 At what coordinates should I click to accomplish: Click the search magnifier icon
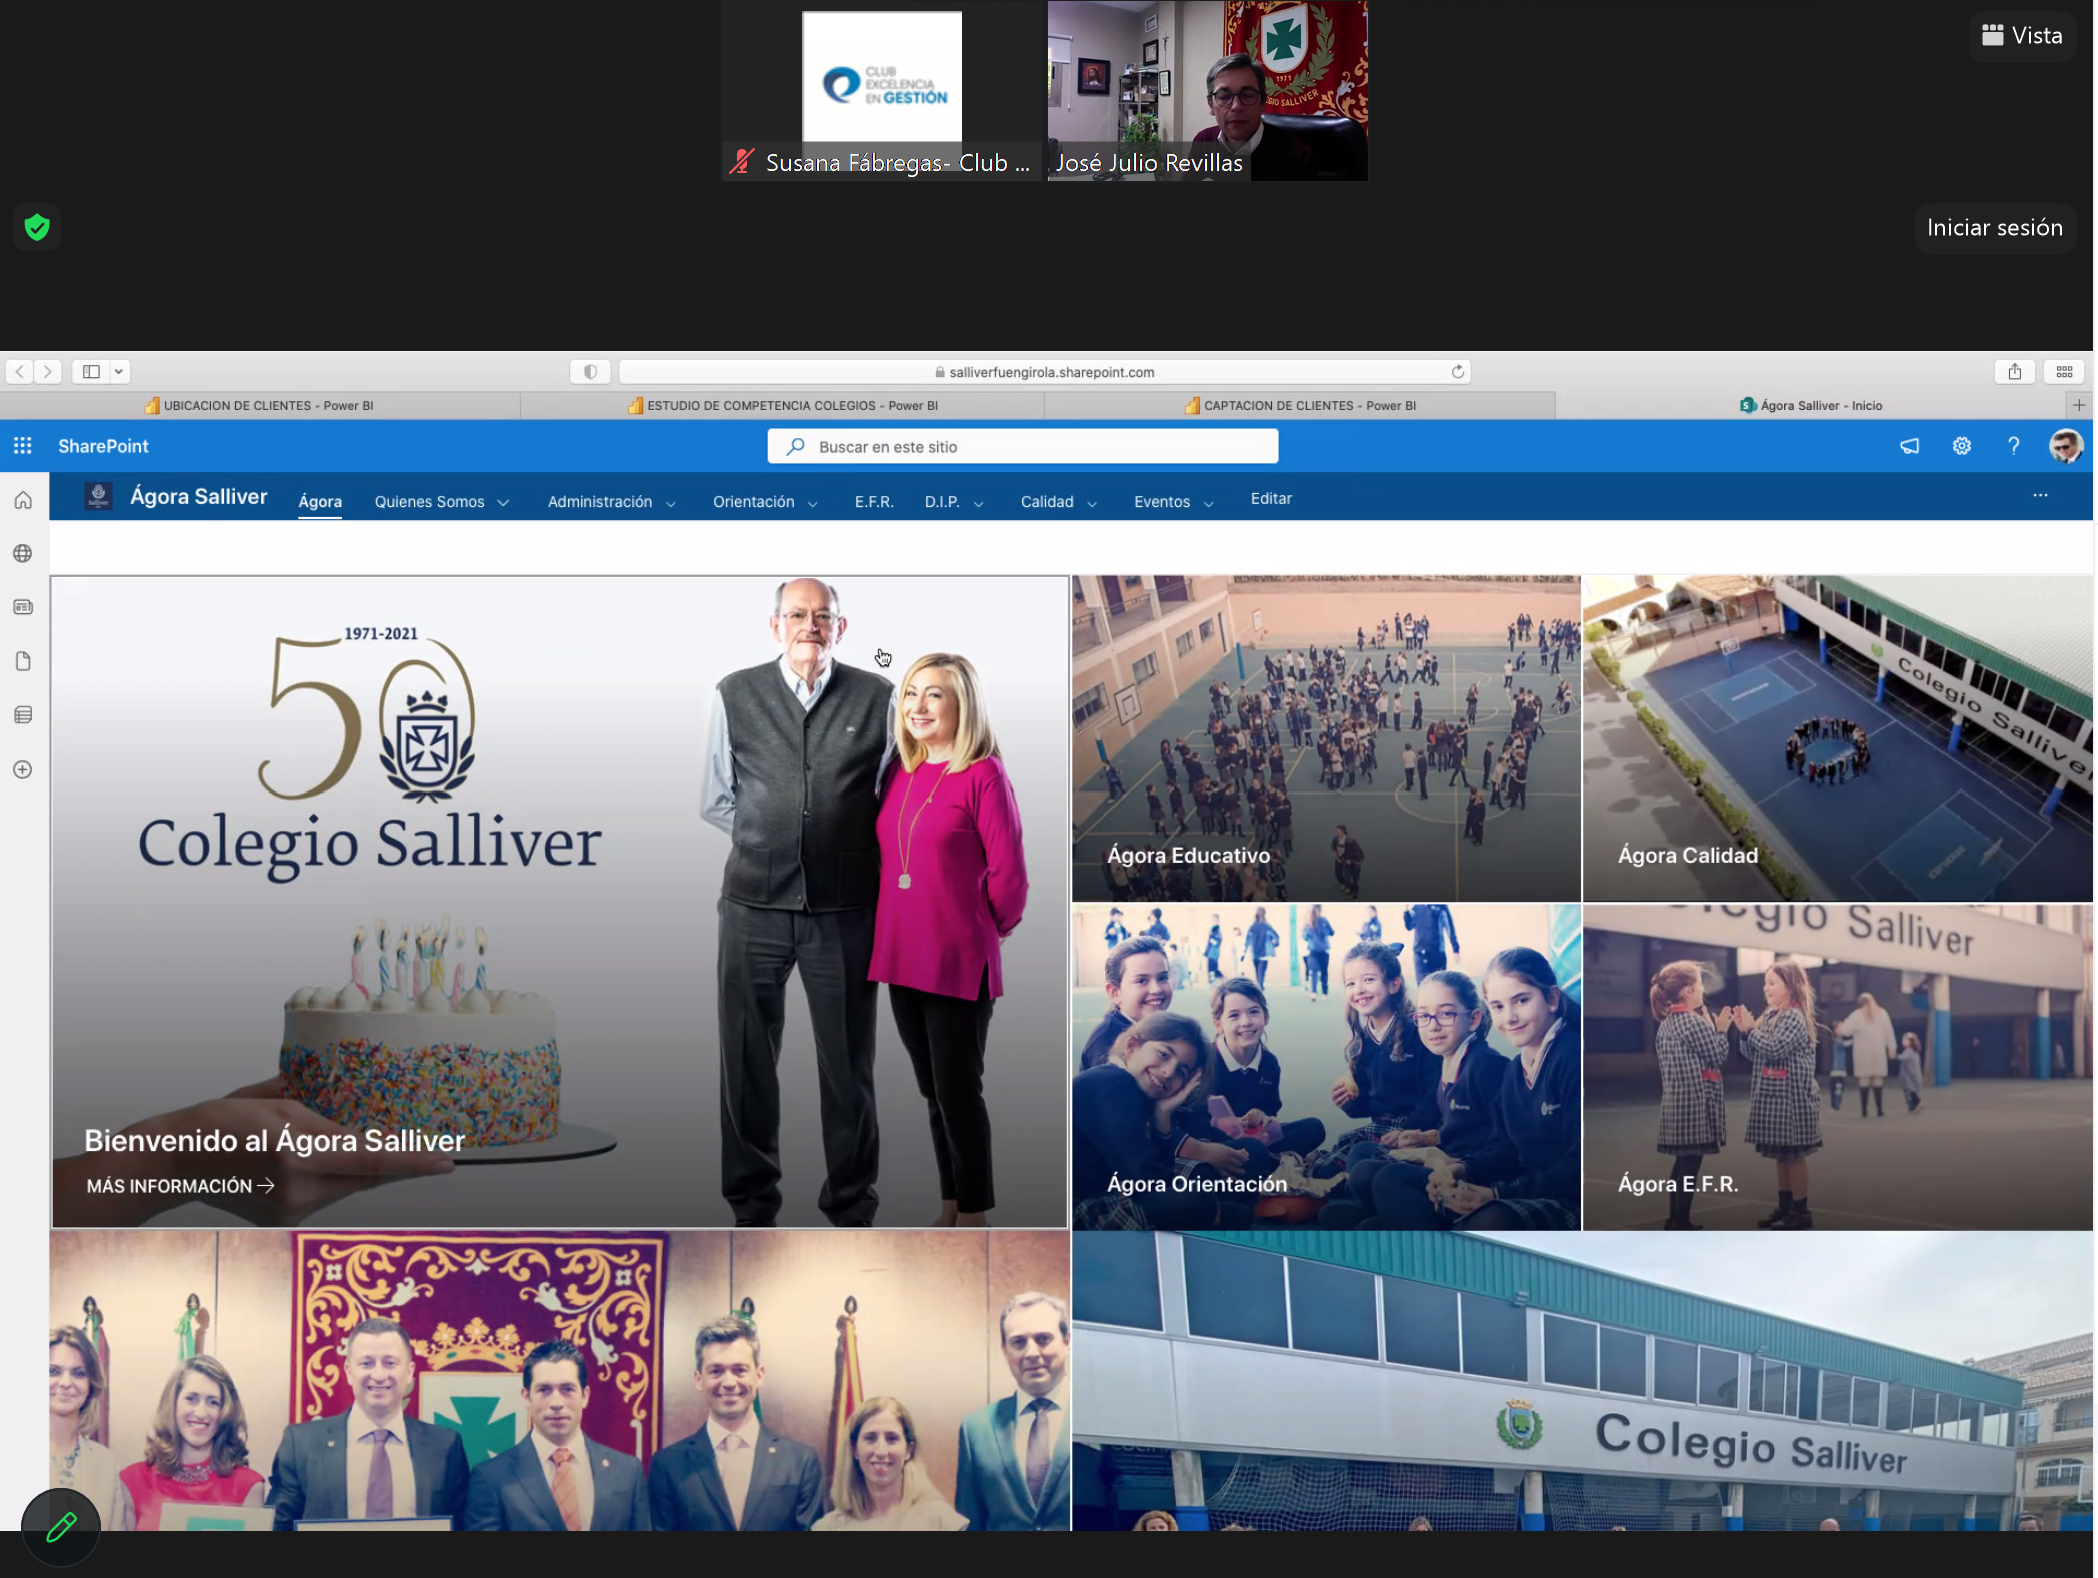click(x=796, y=447)
